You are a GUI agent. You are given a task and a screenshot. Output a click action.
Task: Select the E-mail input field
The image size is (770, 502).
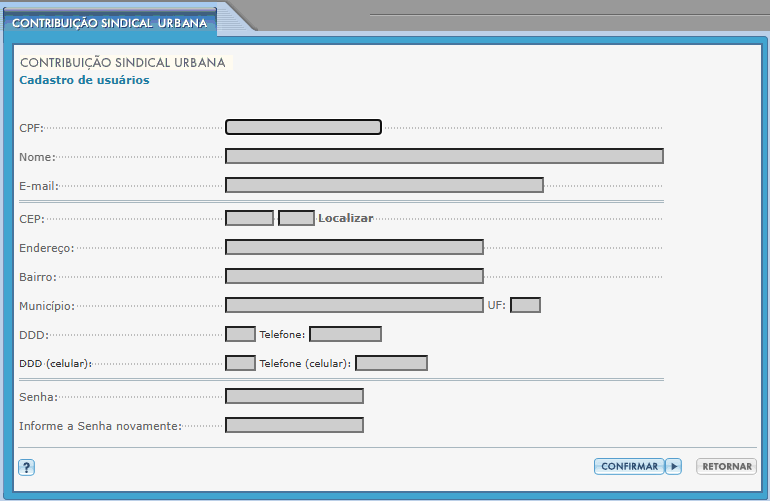384,185
